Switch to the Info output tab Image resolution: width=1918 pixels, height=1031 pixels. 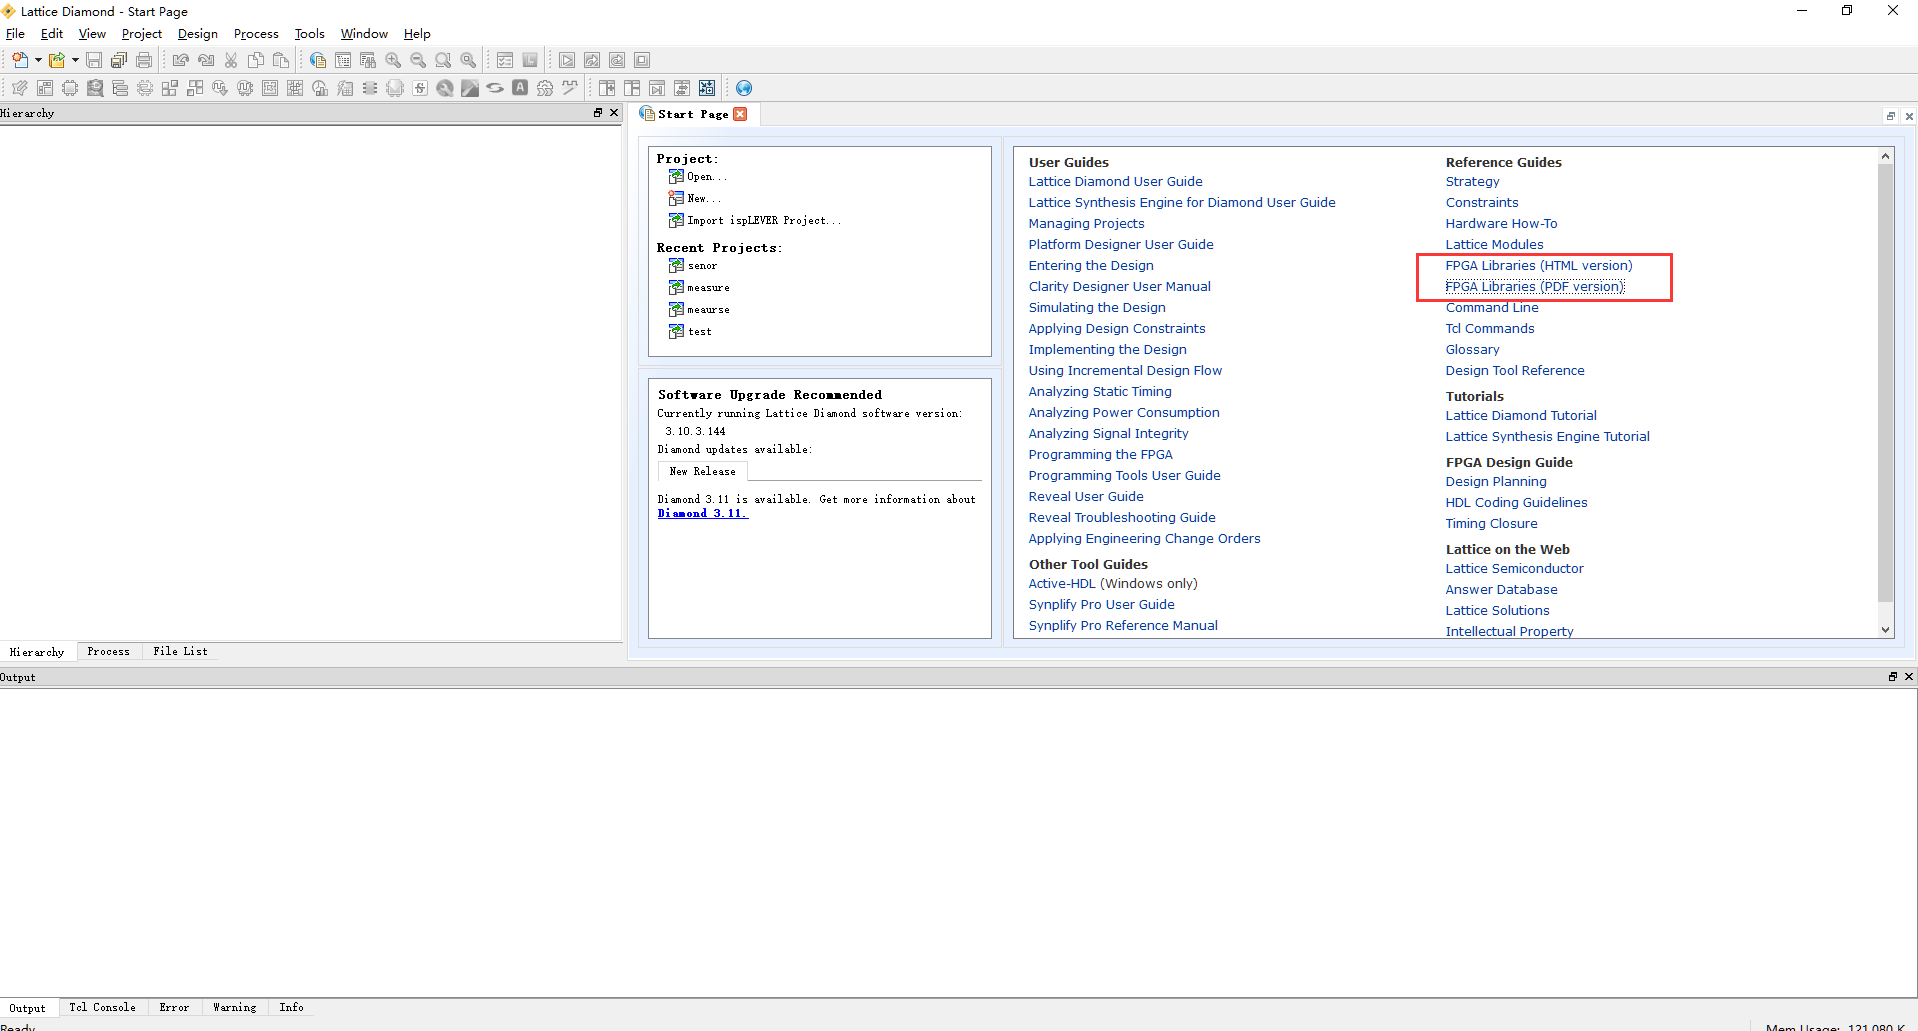(292, 1008)
